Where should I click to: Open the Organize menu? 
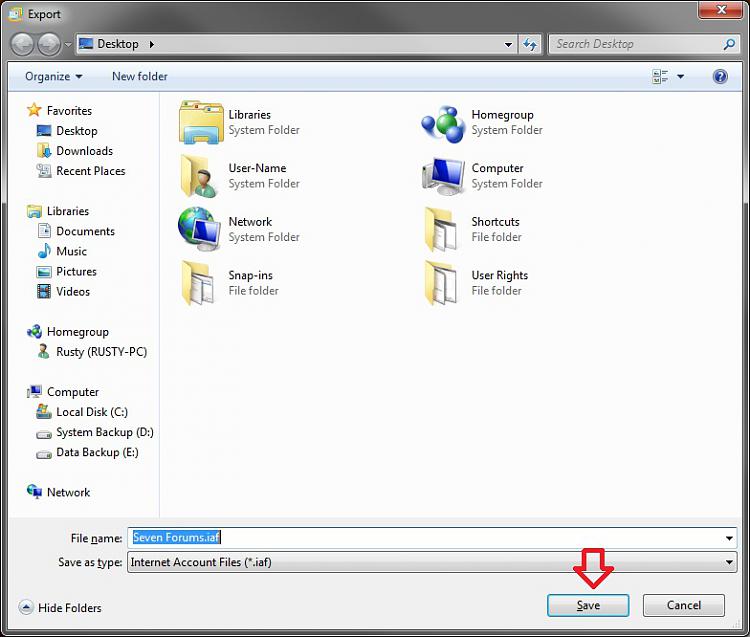pyautogui.click(x=54, y=77)
